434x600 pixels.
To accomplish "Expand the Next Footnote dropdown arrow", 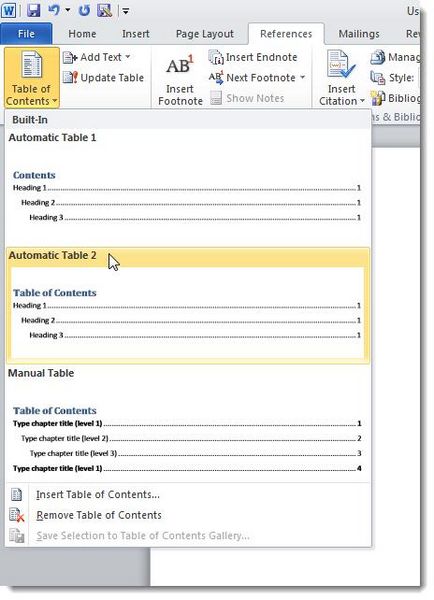I will tap(303, 78).
